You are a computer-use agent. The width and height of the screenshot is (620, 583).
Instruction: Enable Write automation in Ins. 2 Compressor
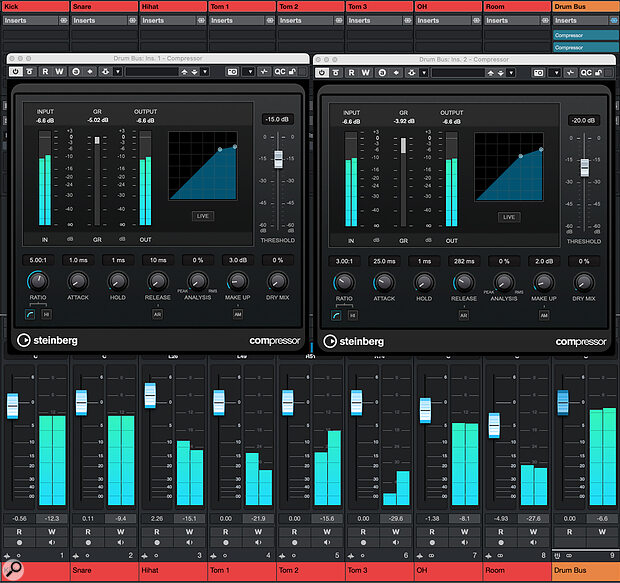pos(366,73)
